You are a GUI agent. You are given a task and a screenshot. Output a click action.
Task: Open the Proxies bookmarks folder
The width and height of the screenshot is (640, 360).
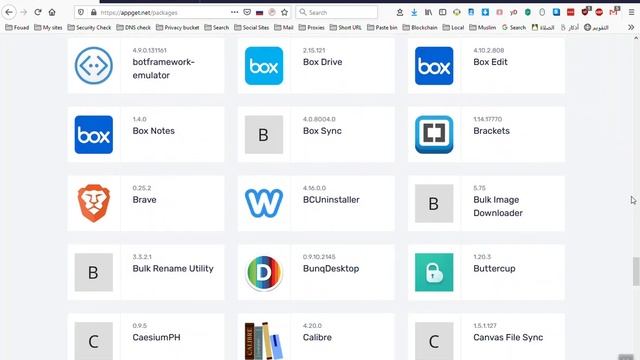311,27
